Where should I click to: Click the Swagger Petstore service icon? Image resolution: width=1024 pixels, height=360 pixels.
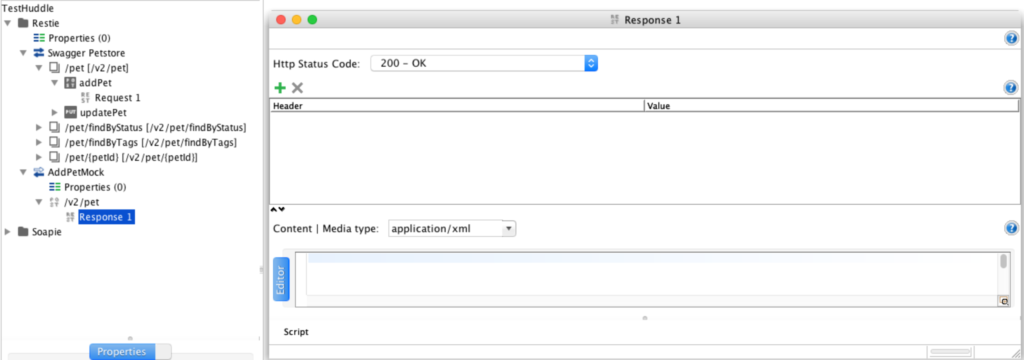39,53
